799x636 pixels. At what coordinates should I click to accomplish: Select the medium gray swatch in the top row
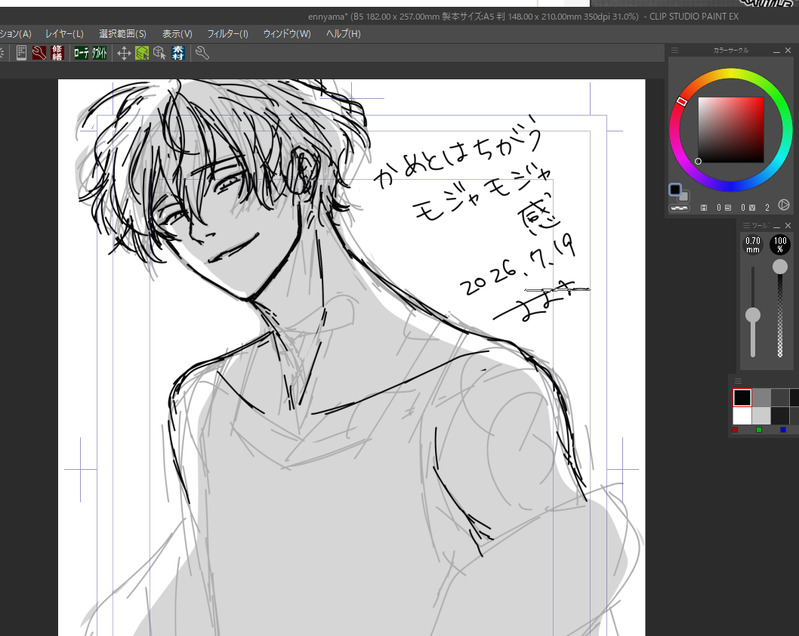[x=761, y=398]
